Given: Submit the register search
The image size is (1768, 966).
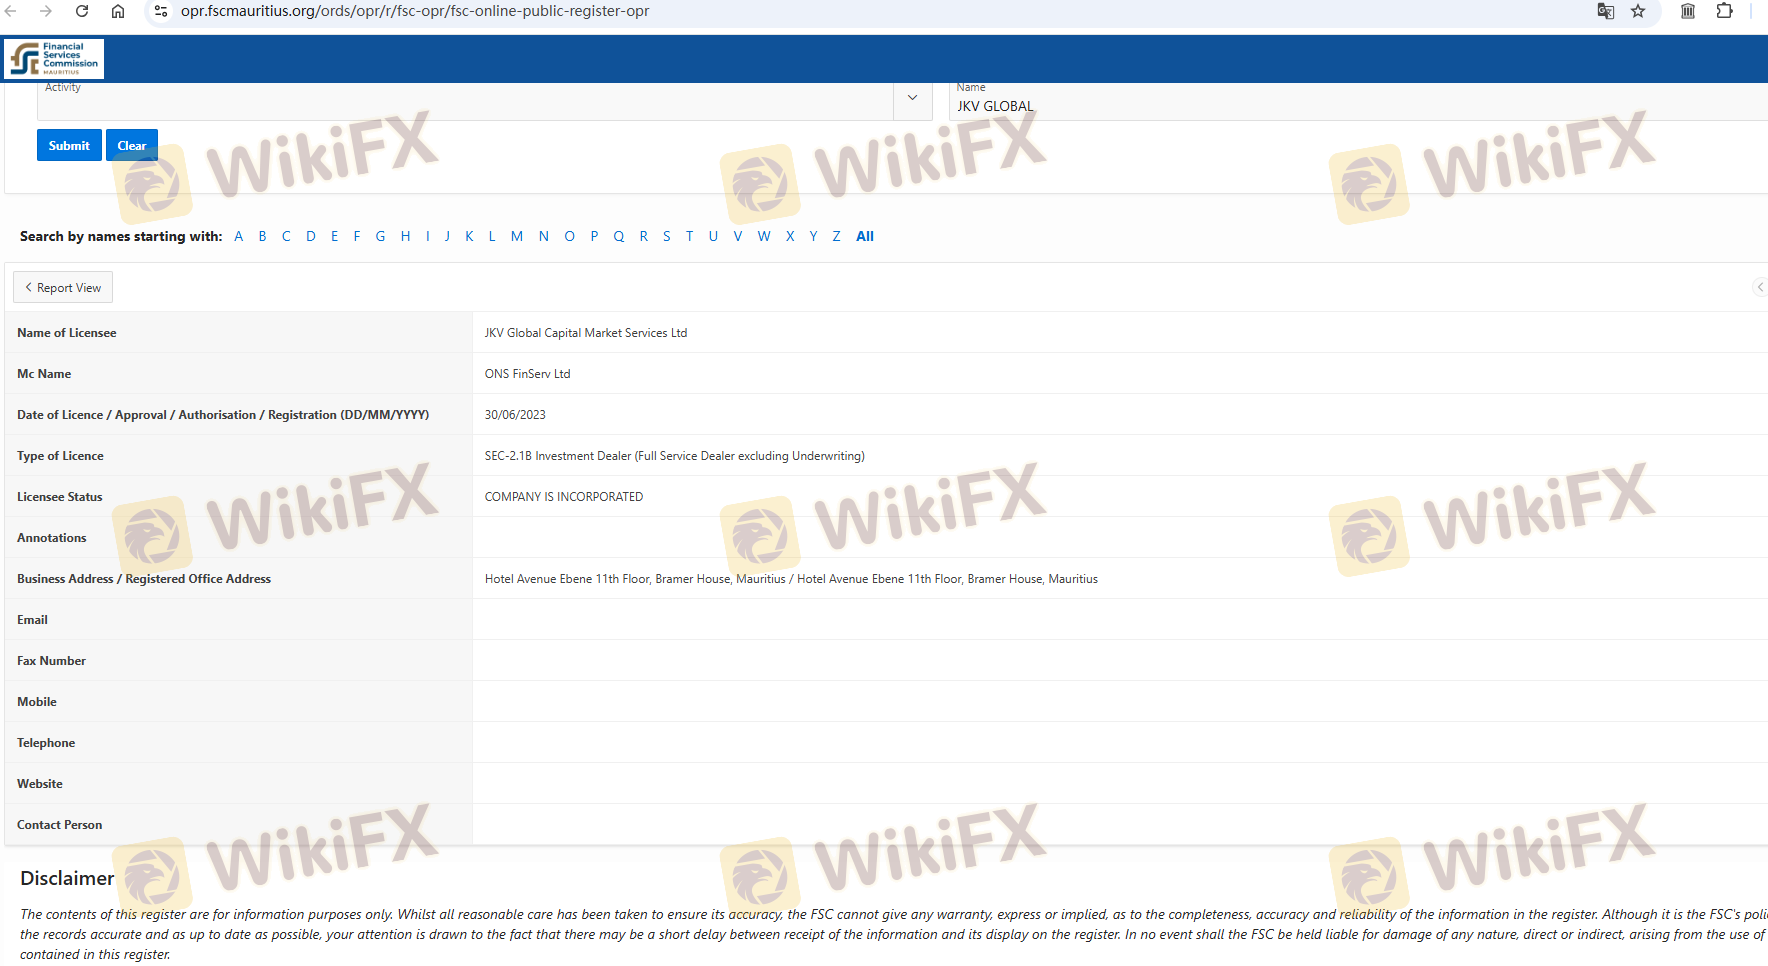Looking at the screenshot, I should pos(69,145).
